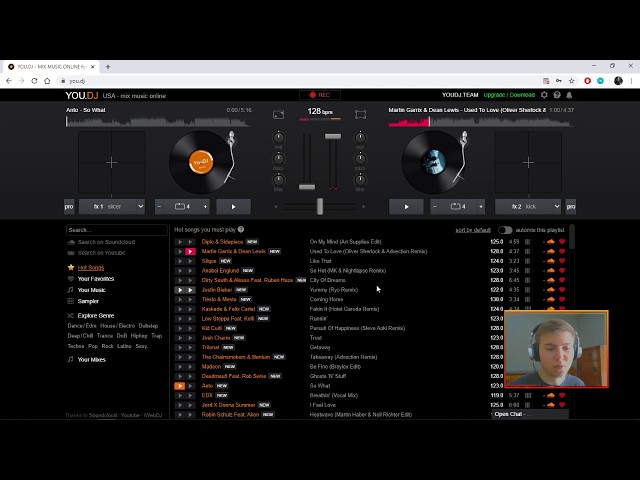640x480 pixels.
Task: Choose the Dance / Edm genre
Action: (x=82, y=326)
